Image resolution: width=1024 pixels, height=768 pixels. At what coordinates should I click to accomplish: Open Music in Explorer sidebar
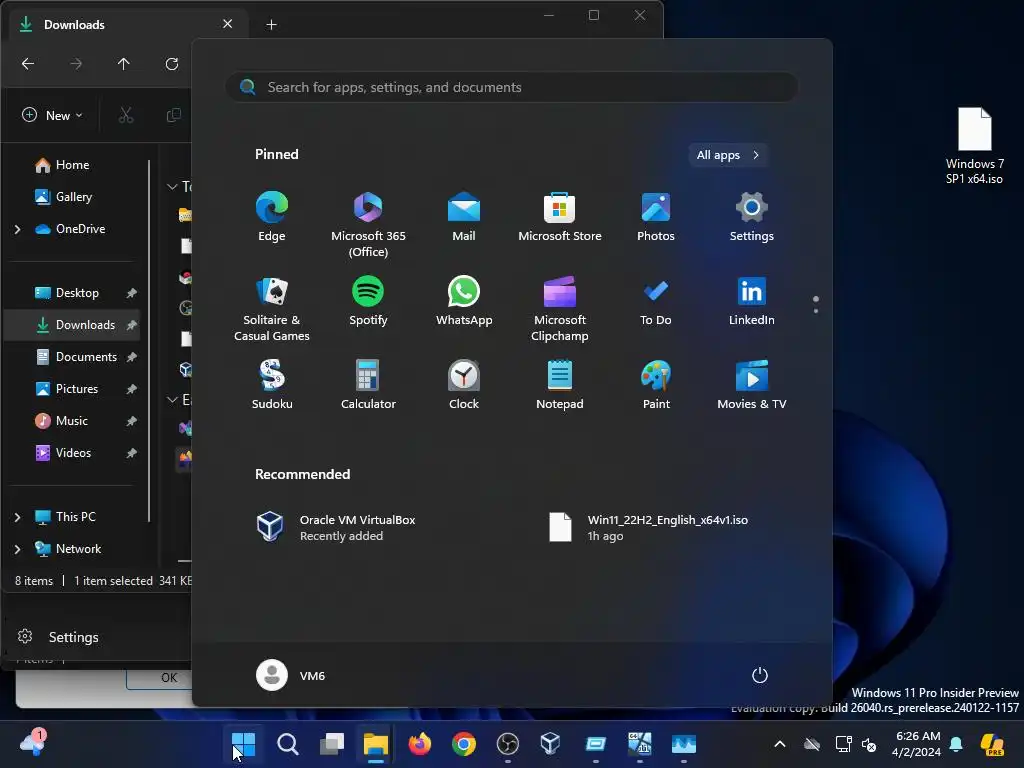tap(73, 421)
